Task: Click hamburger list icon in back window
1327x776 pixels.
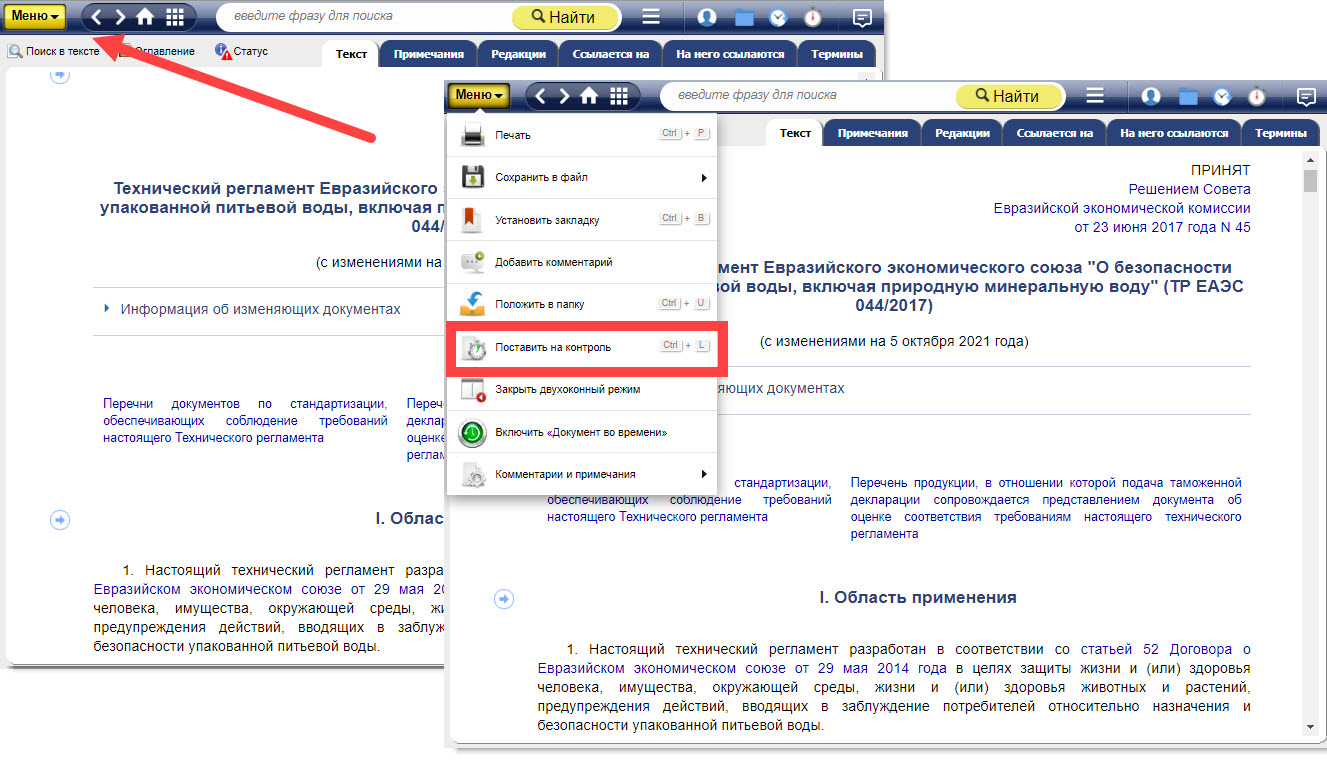Action: (651, 16)
